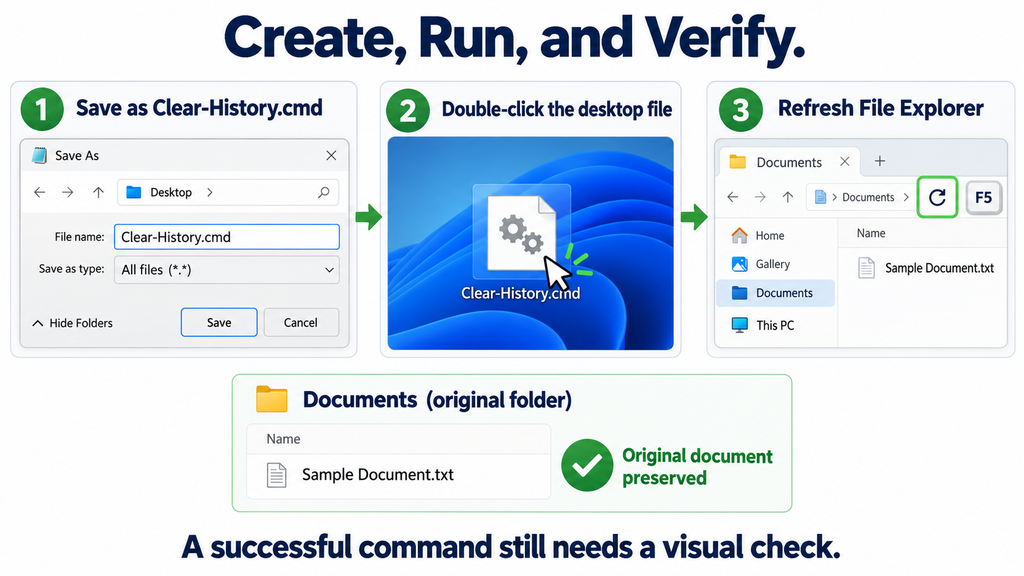This screenshot has height=576, width=1024.
Task: Click the Refresh button in File Explorer
Action: (937, 197)
